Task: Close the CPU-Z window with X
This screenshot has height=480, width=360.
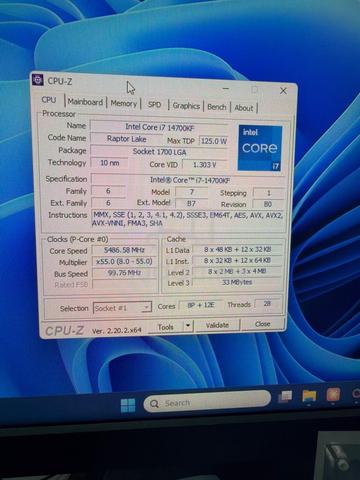Action: (x=283, y=91)
